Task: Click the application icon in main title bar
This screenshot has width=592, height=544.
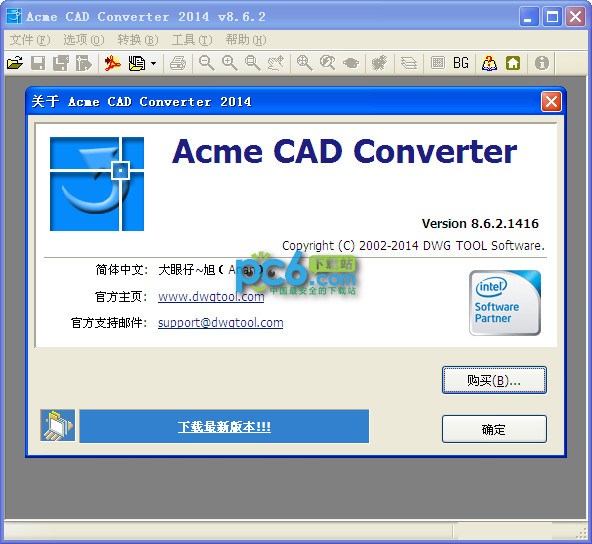Action: tap(14, 16)
